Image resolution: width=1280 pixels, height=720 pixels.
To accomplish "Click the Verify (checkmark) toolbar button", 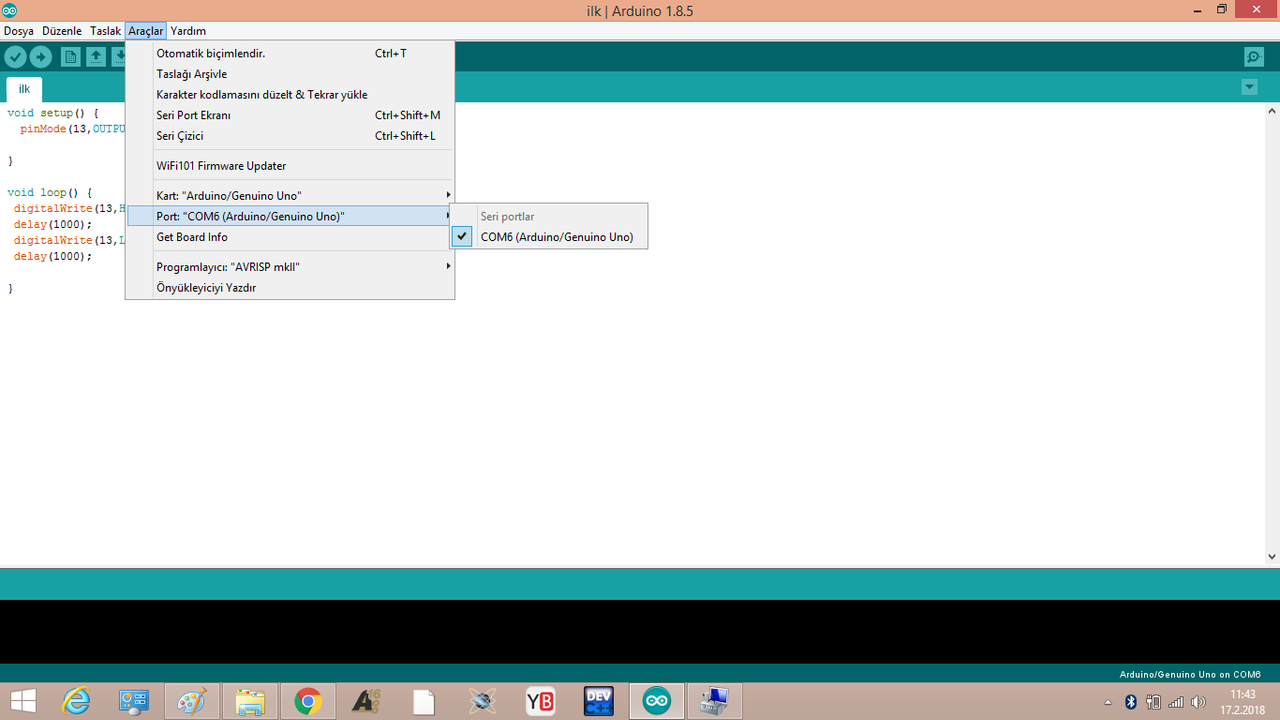I will pyautogui.click(x=15, y=57).
